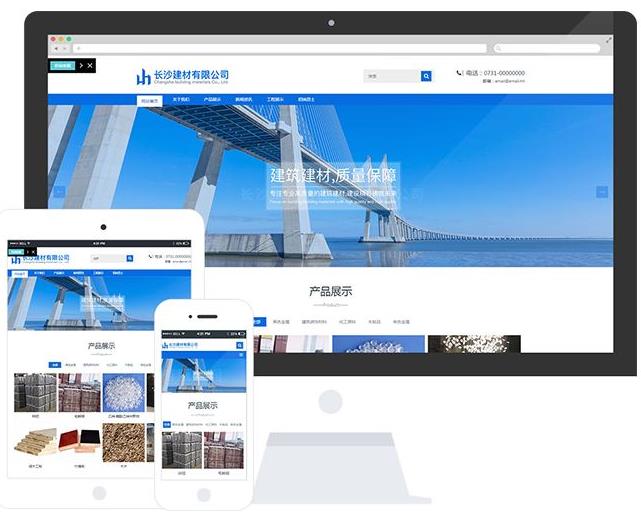Open the second item in desktop navigation bar
This screenshot has height=517, width=641.
181,100
